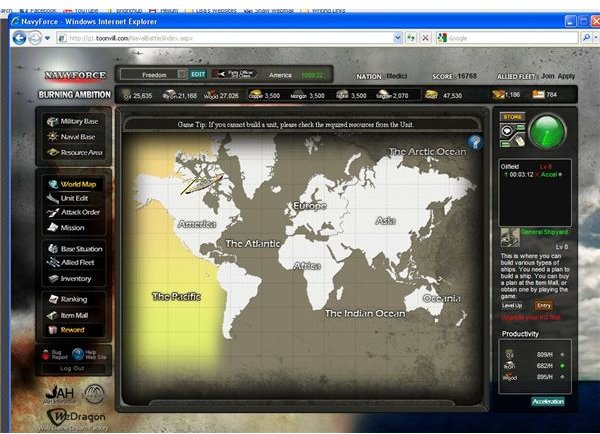Select The Pacific region on map
This screenshot has height=434, width=600.
click(176, 296)
